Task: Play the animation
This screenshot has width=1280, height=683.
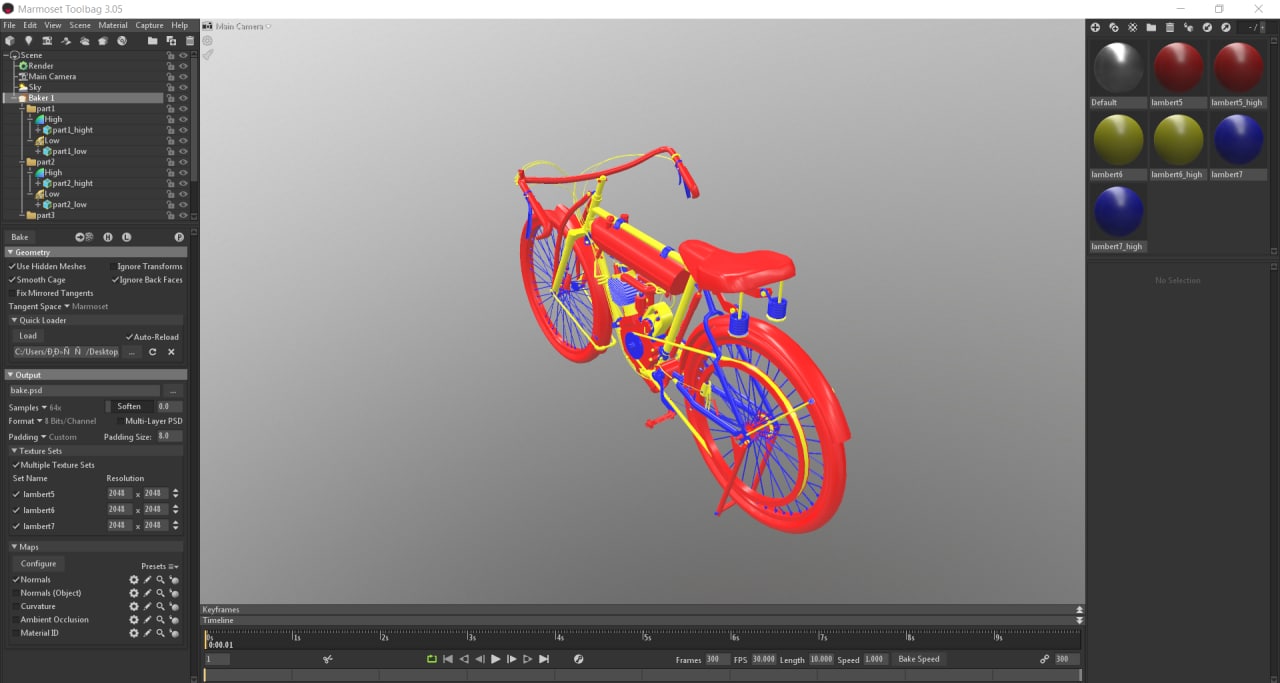Action: click(495, 659)
